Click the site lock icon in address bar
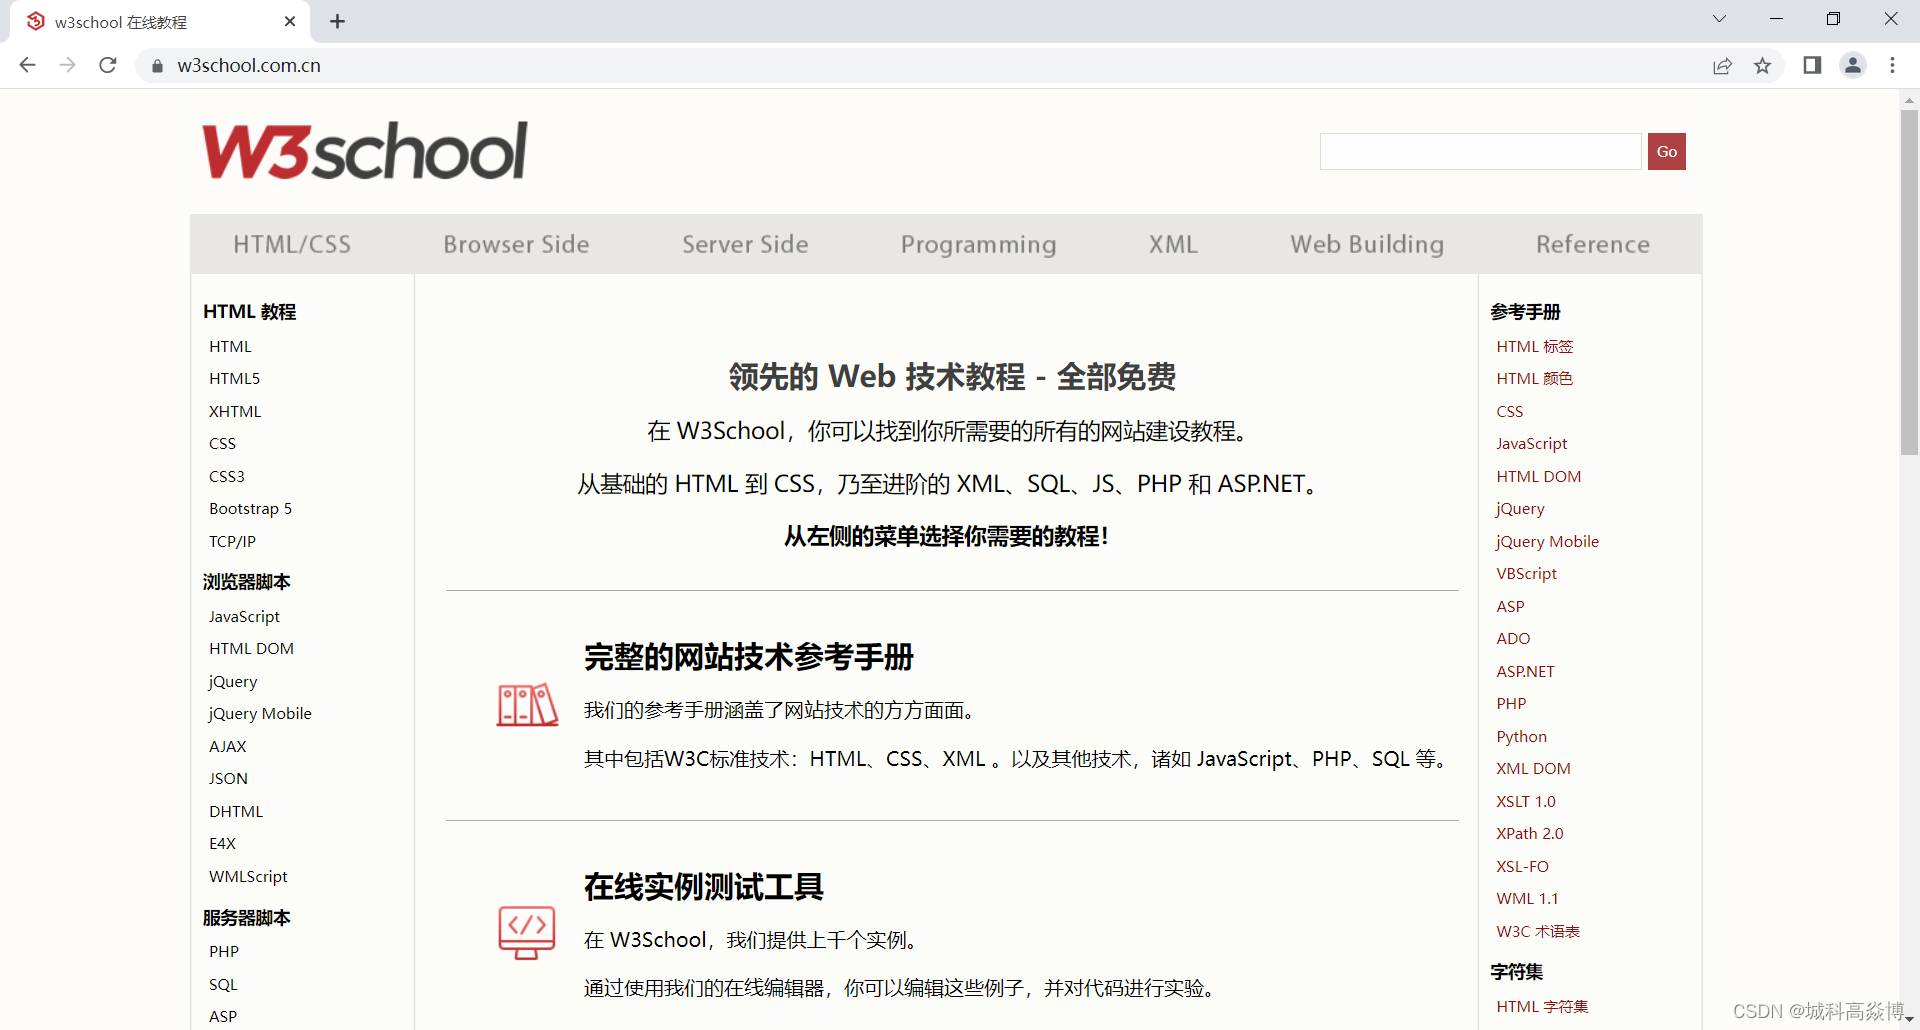This screenshot has height=1030, width=1920. coord(157,66)
